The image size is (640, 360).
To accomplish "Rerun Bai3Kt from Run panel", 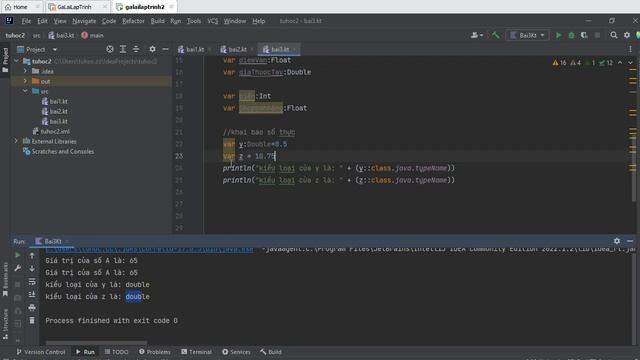I will point(18,255).
